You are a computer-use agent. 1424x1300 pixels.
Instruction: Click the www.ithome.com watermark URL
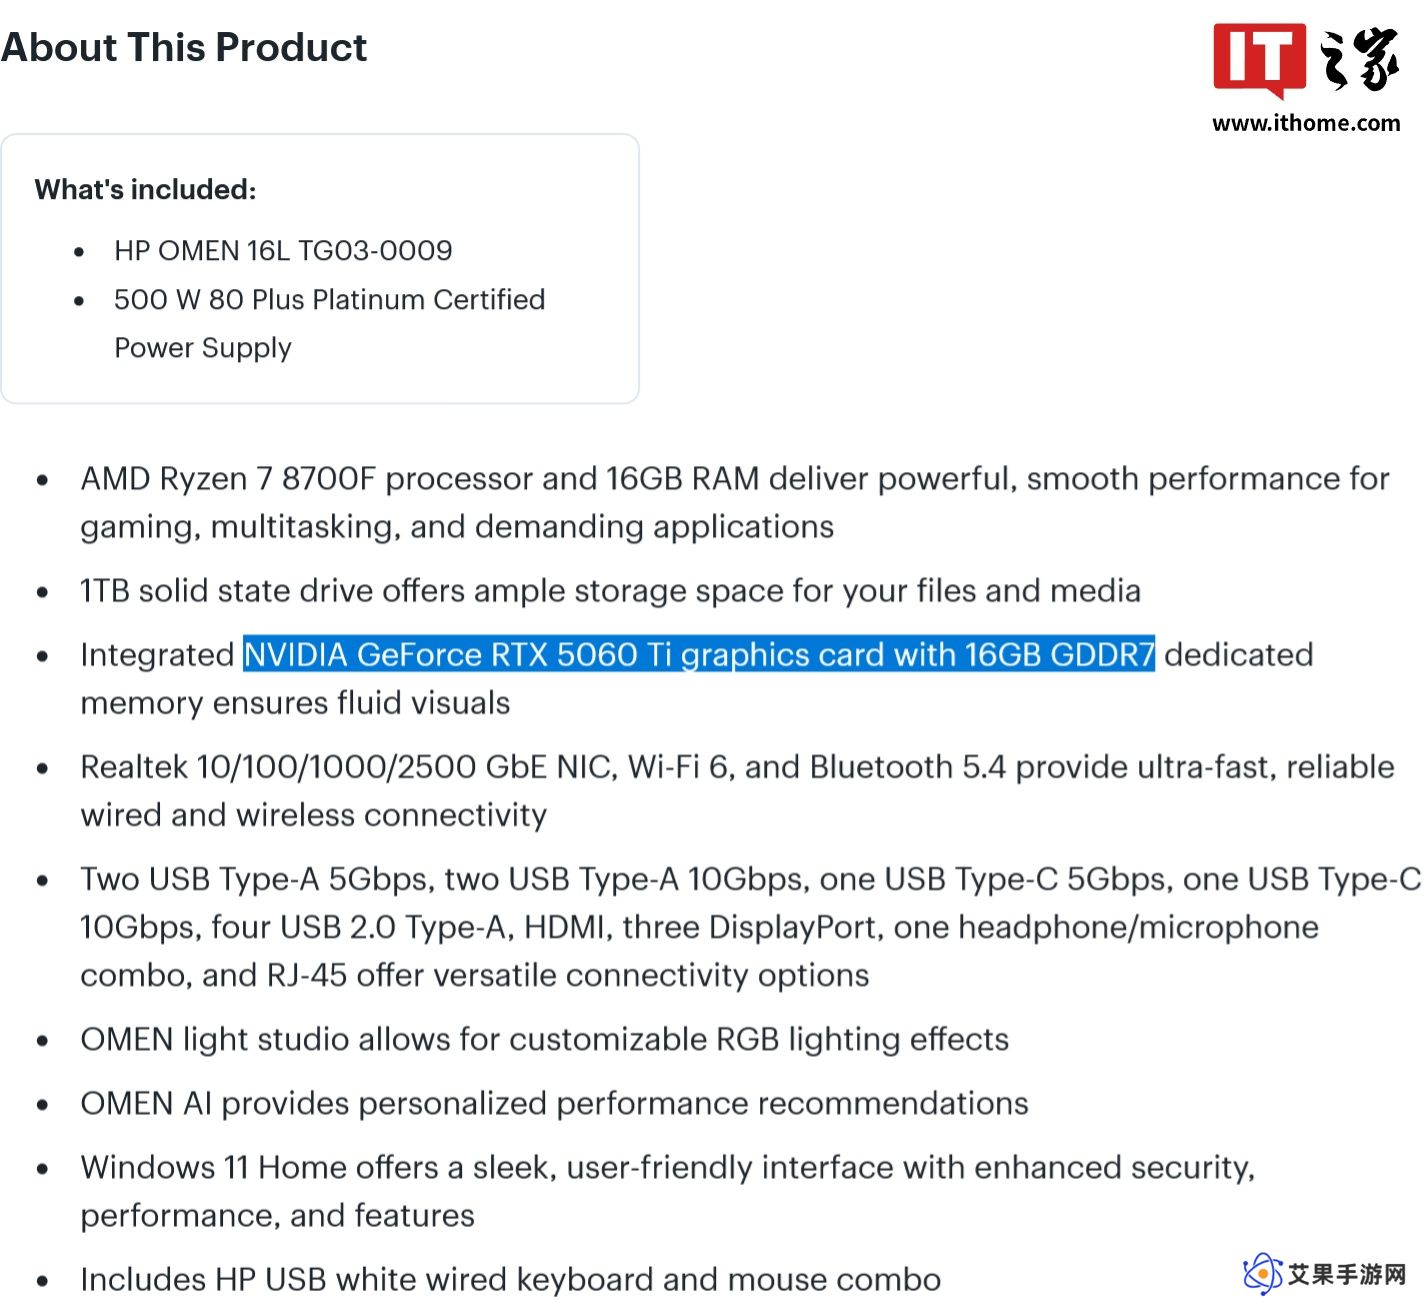click(1306, 123)
